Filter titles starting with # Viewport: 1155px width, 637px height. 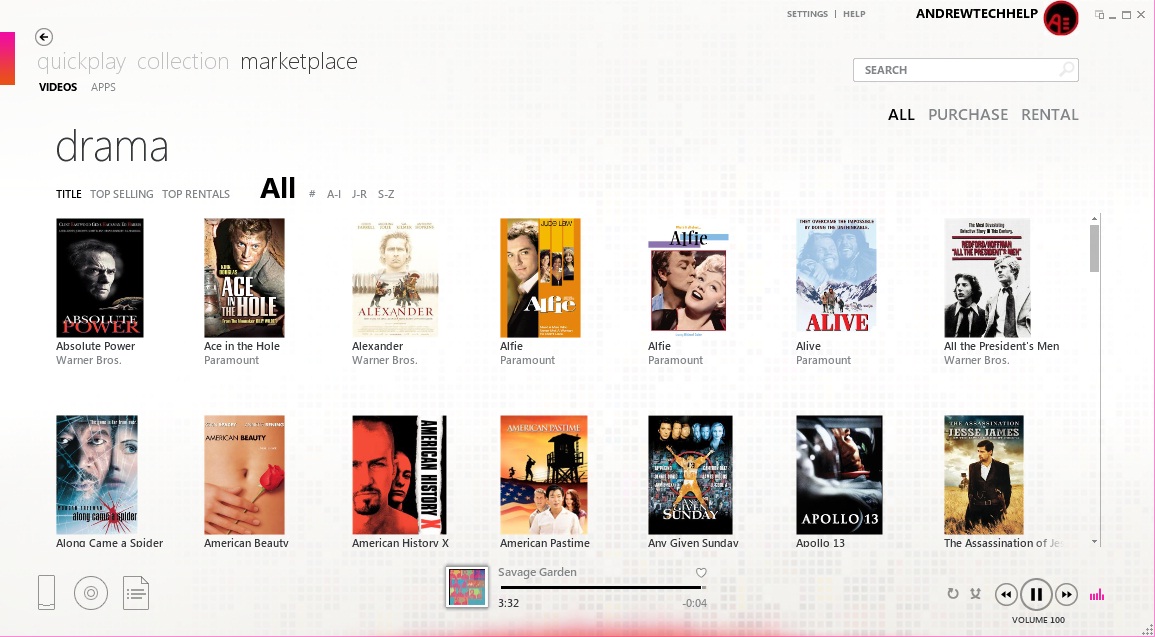pos(312,194)
